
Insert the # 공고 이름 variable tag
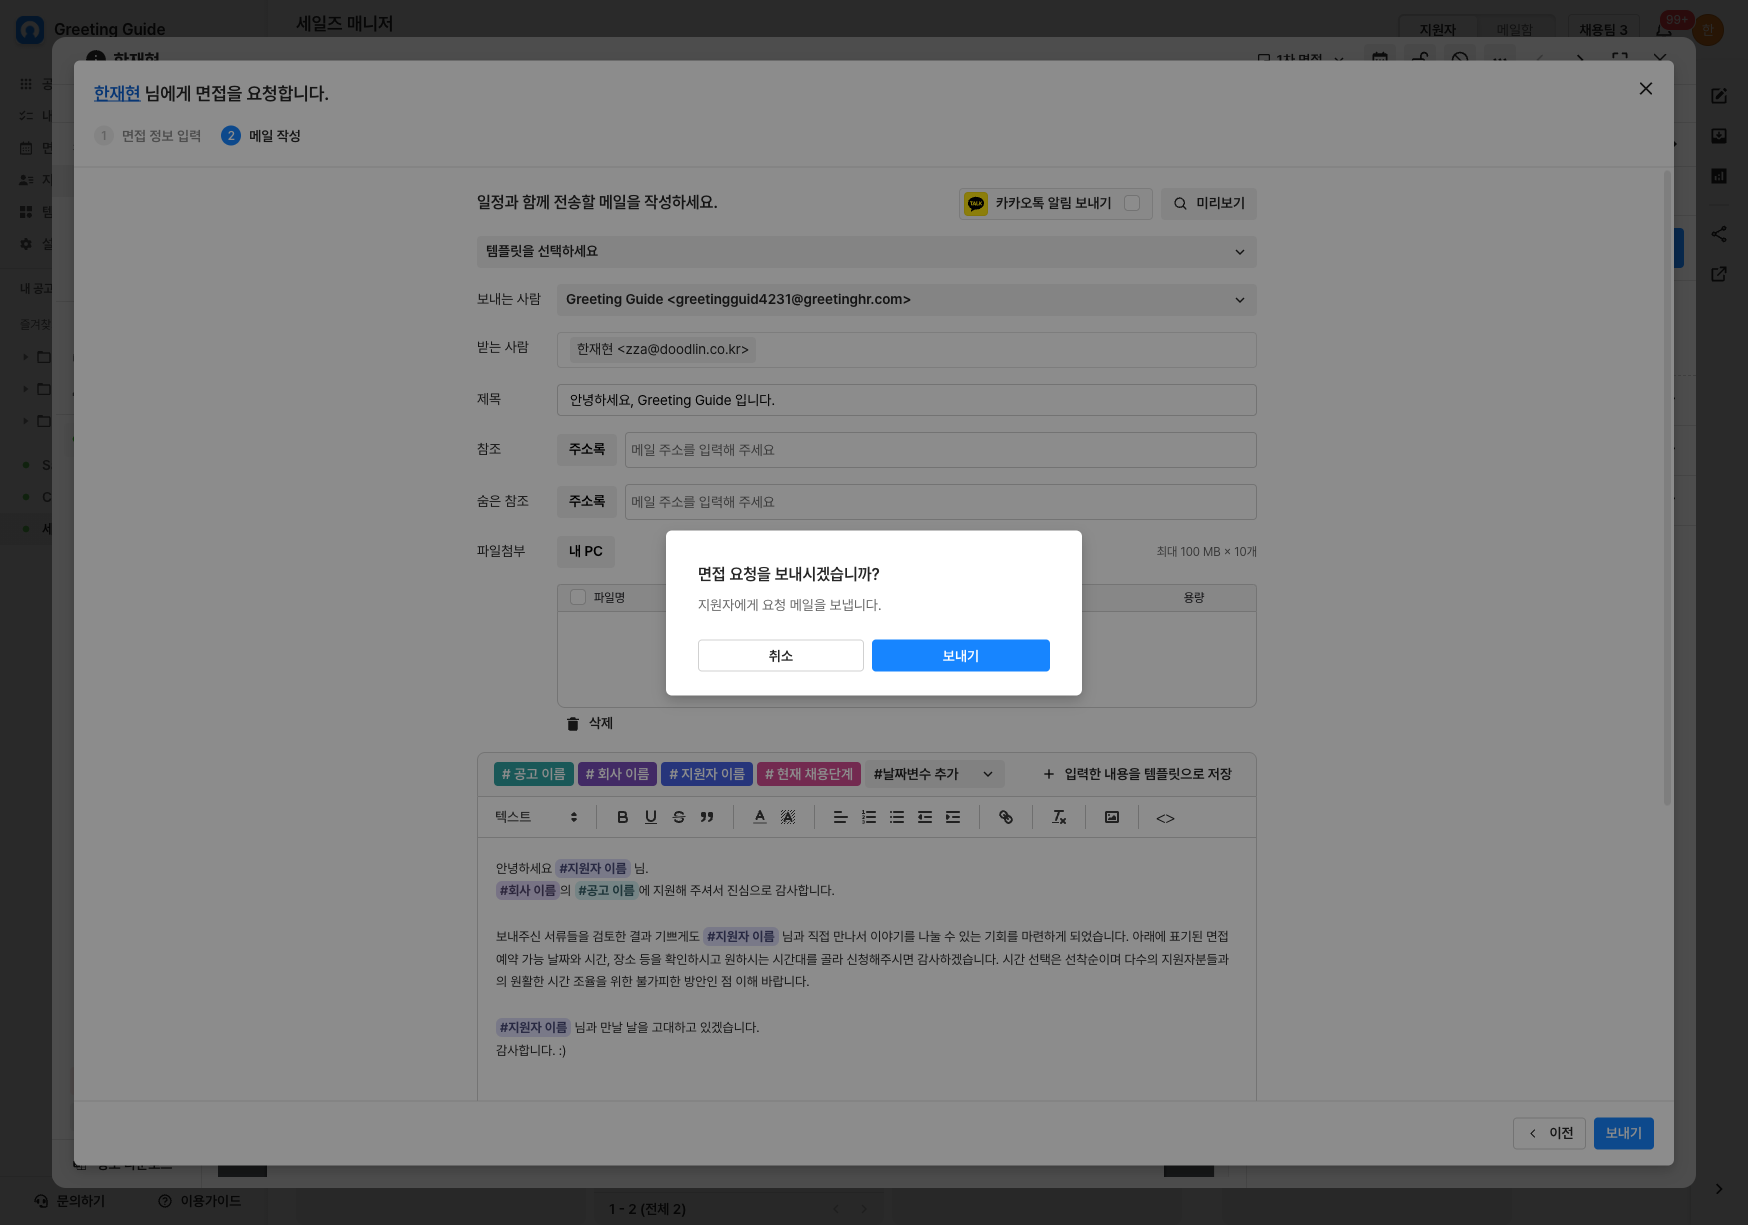(533, 774)
